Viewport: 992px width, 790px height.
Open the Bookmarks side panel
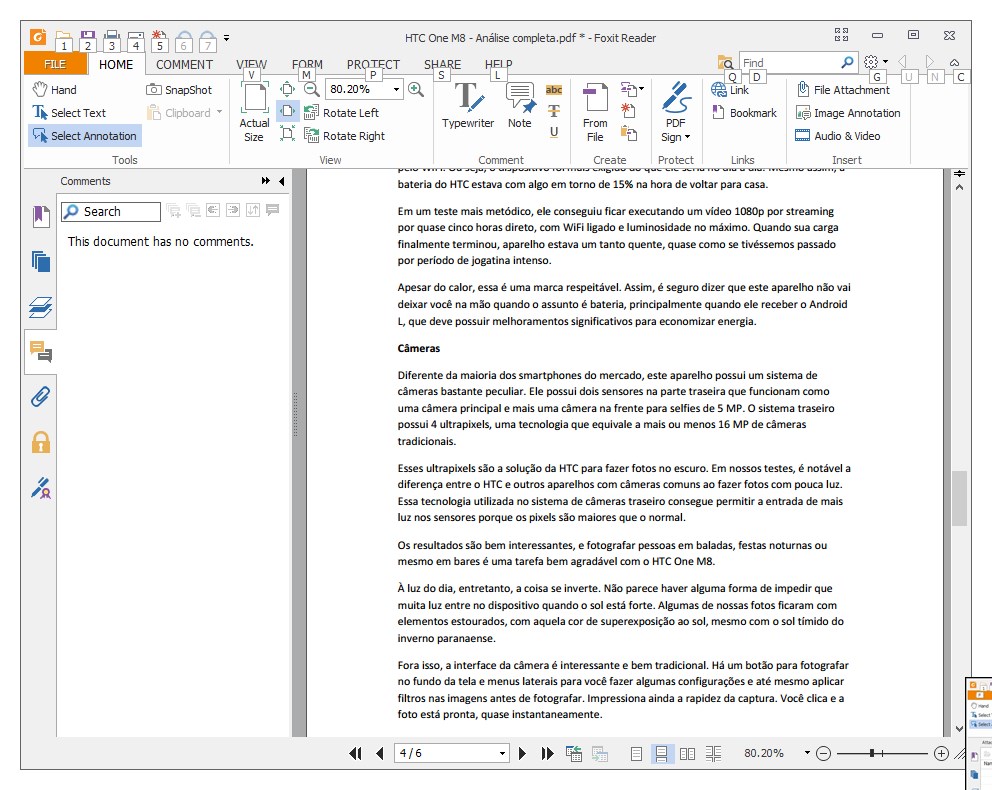[x=40, y=216]
